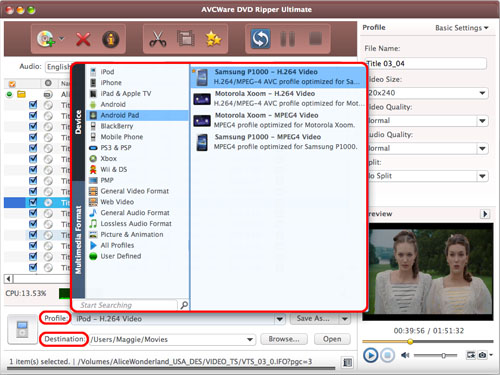Select Motorola Xoom H.264 Video profile
Viewport: 500px width, 375px height.
[x=278, y=98]
